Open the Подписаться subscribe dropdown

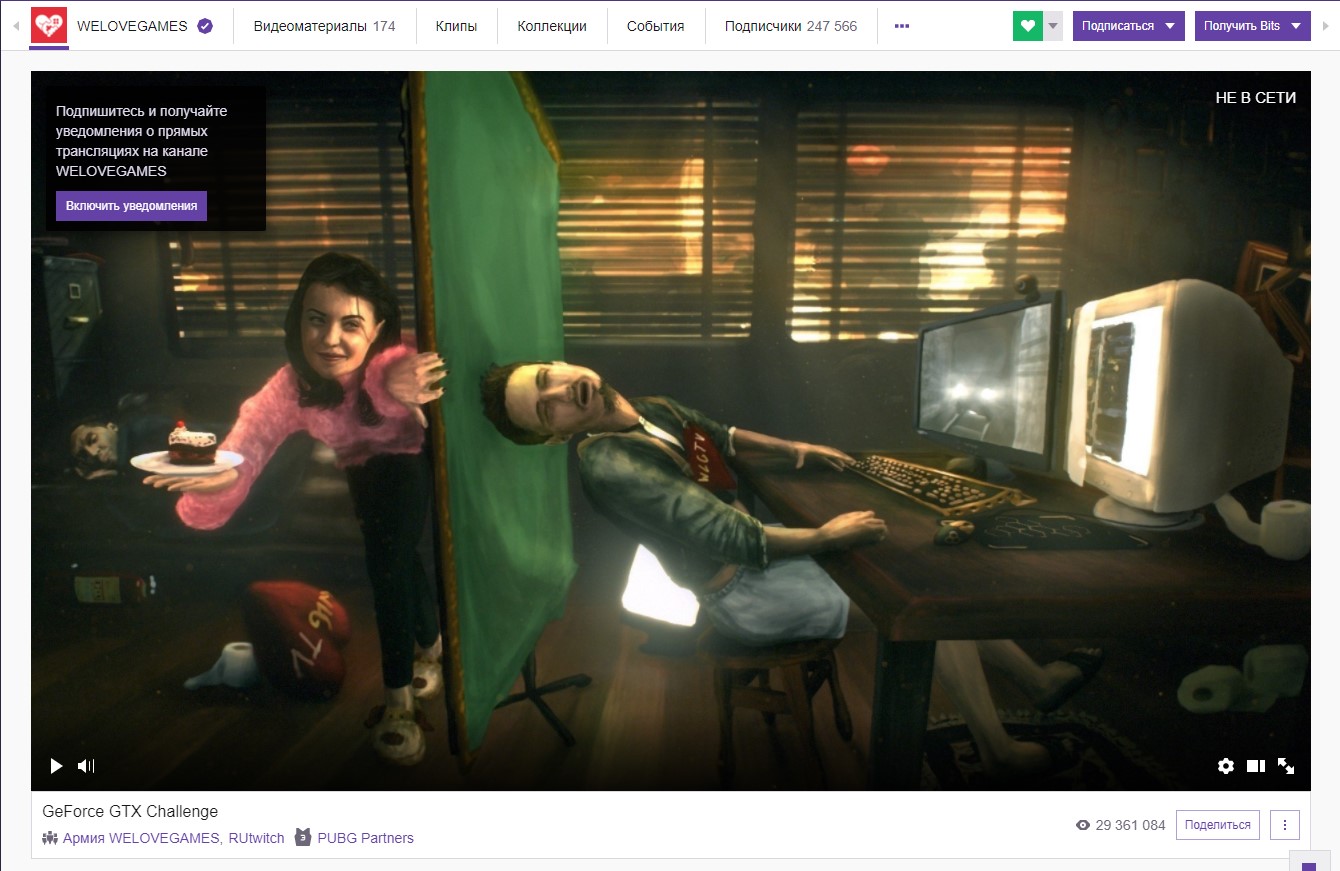(x=1129, y=26)
